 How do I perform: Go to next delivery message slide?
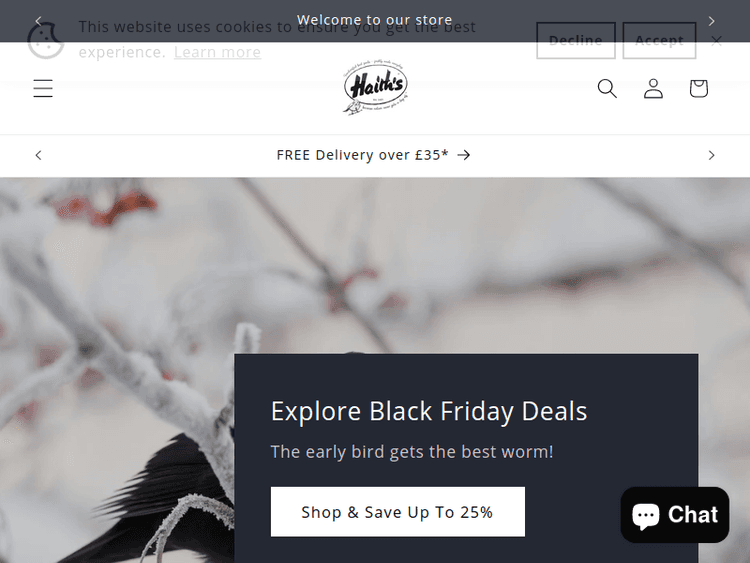711,155
